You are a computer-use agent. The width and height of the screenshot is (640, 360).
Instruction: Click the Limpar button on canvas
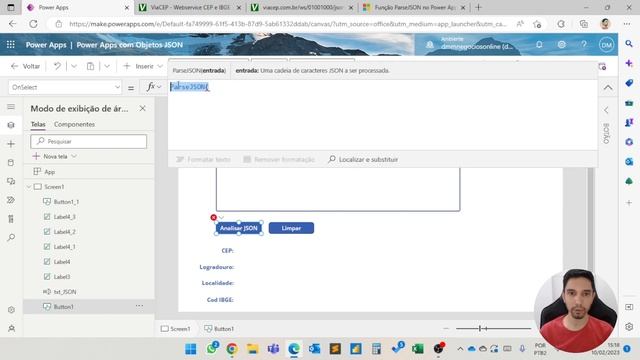[291, 228]
